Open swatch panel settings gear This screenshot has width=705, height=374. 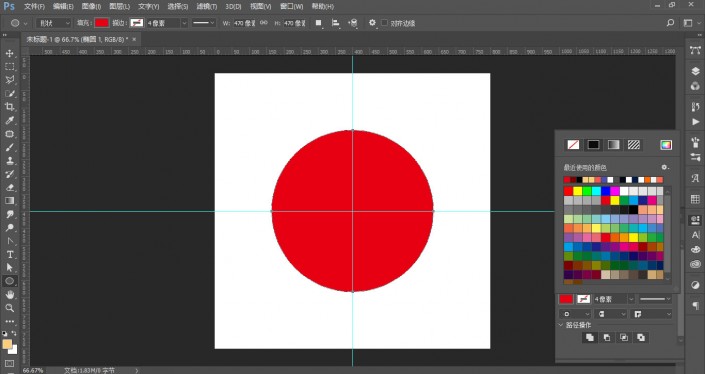coord(665,167)
